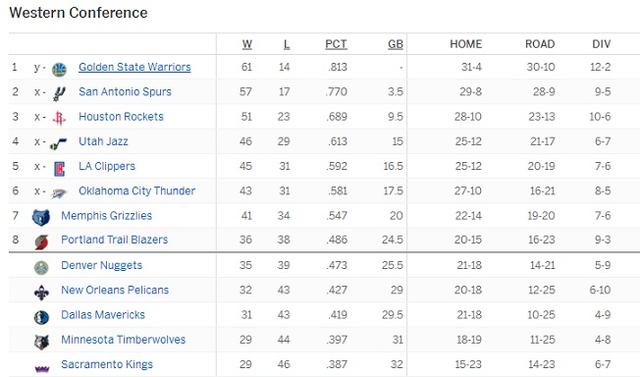
Task: Open the Oklahoma City Thunder team link
Action: coord(137,191)
